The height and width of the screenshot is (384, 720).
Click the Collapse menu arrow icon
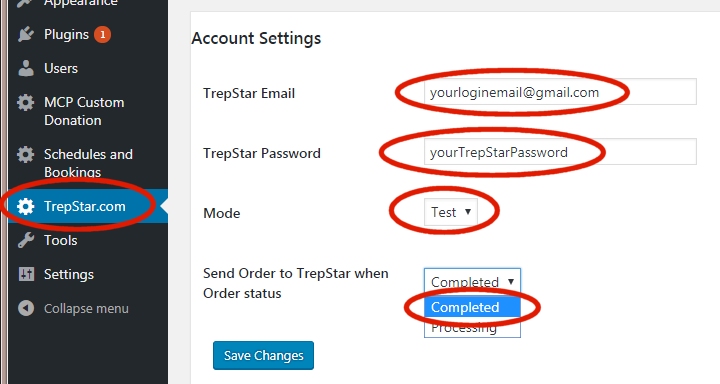(26, 308)
